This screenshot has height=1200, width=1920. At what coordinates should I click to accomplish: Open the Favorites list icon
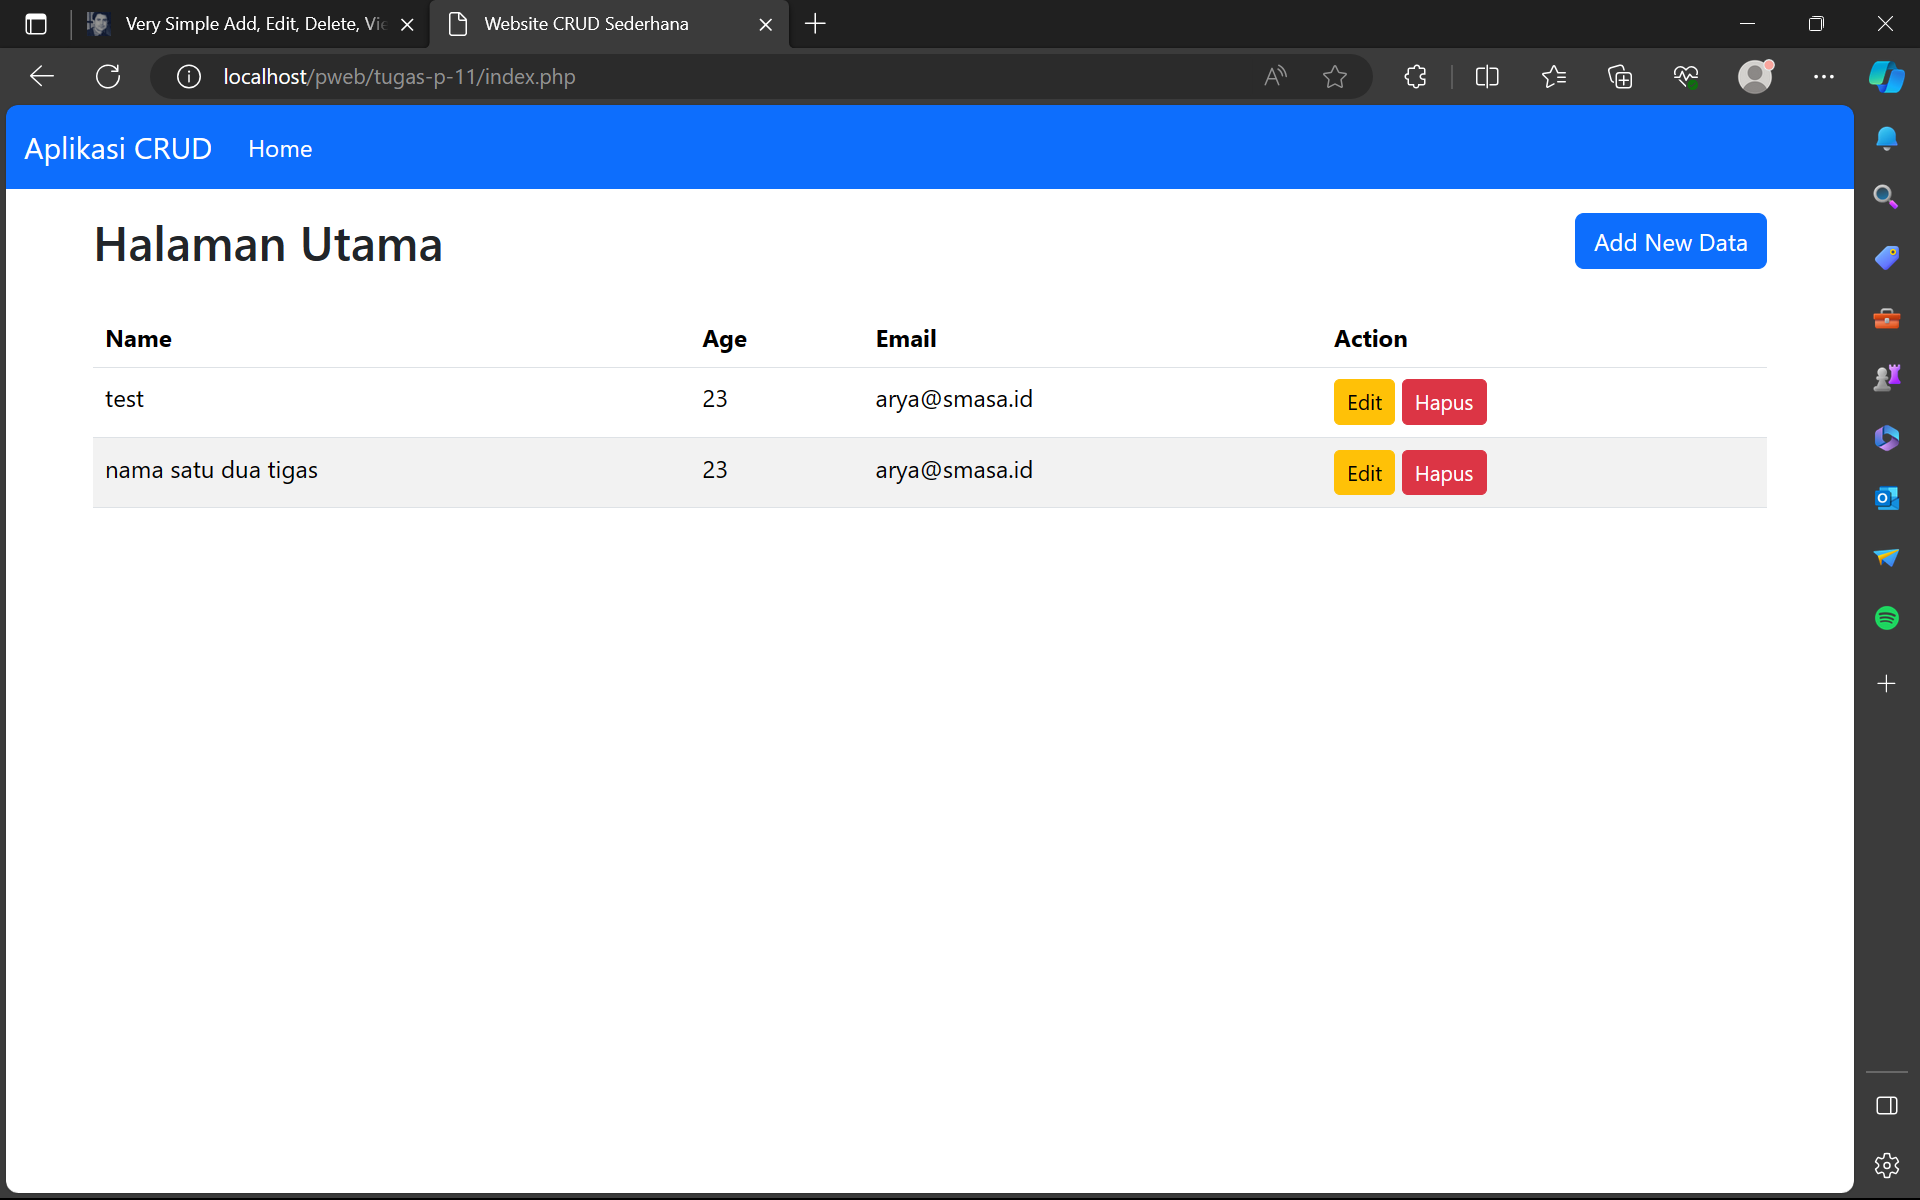tap(1553, 77)
